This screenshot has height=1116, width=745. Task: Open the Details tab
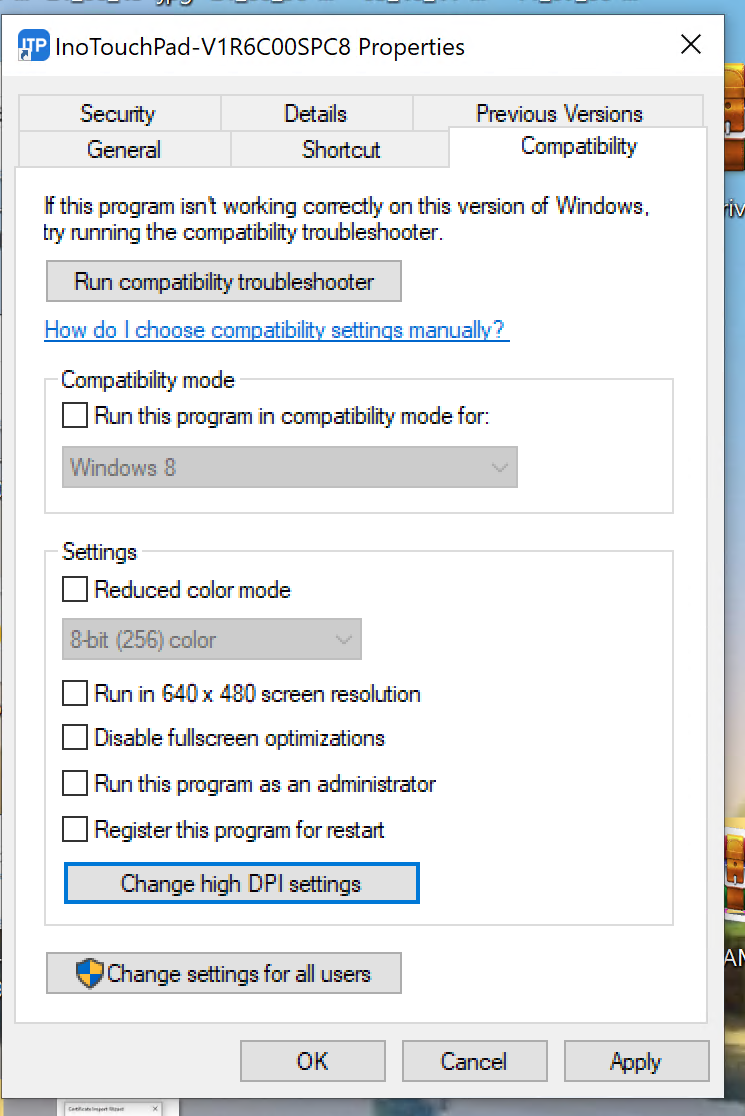pos(315,114)
